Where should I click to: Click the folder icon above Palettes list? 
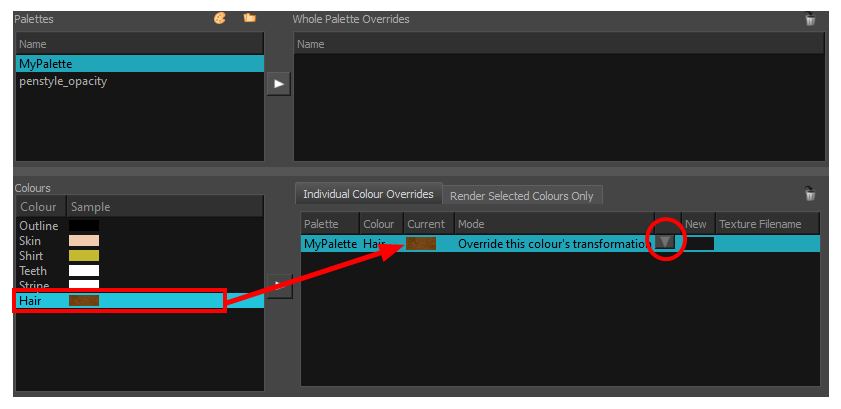click(x=249, y=18)
